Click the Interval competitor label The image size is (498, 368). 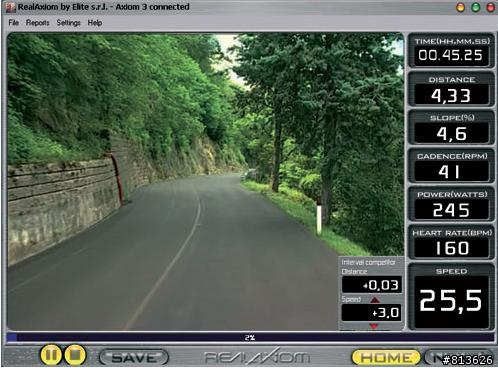tap(368, 263)
